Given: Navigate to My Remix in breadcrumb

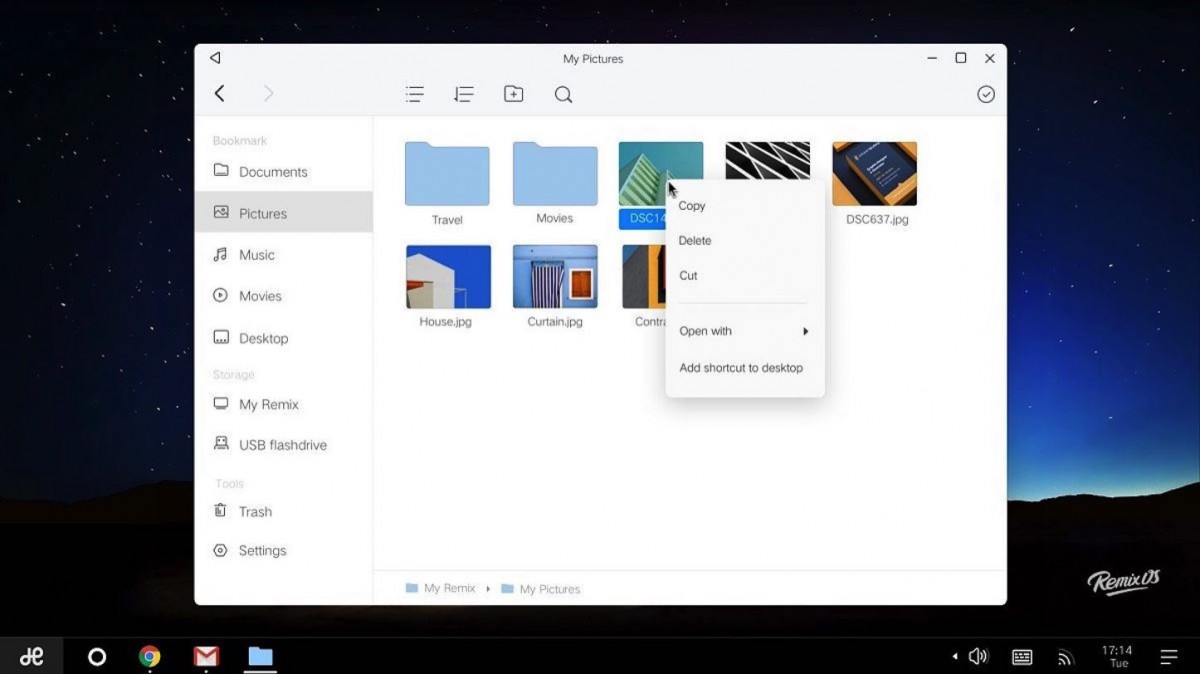Looking at the screenshot, I should tap(449, 589).
